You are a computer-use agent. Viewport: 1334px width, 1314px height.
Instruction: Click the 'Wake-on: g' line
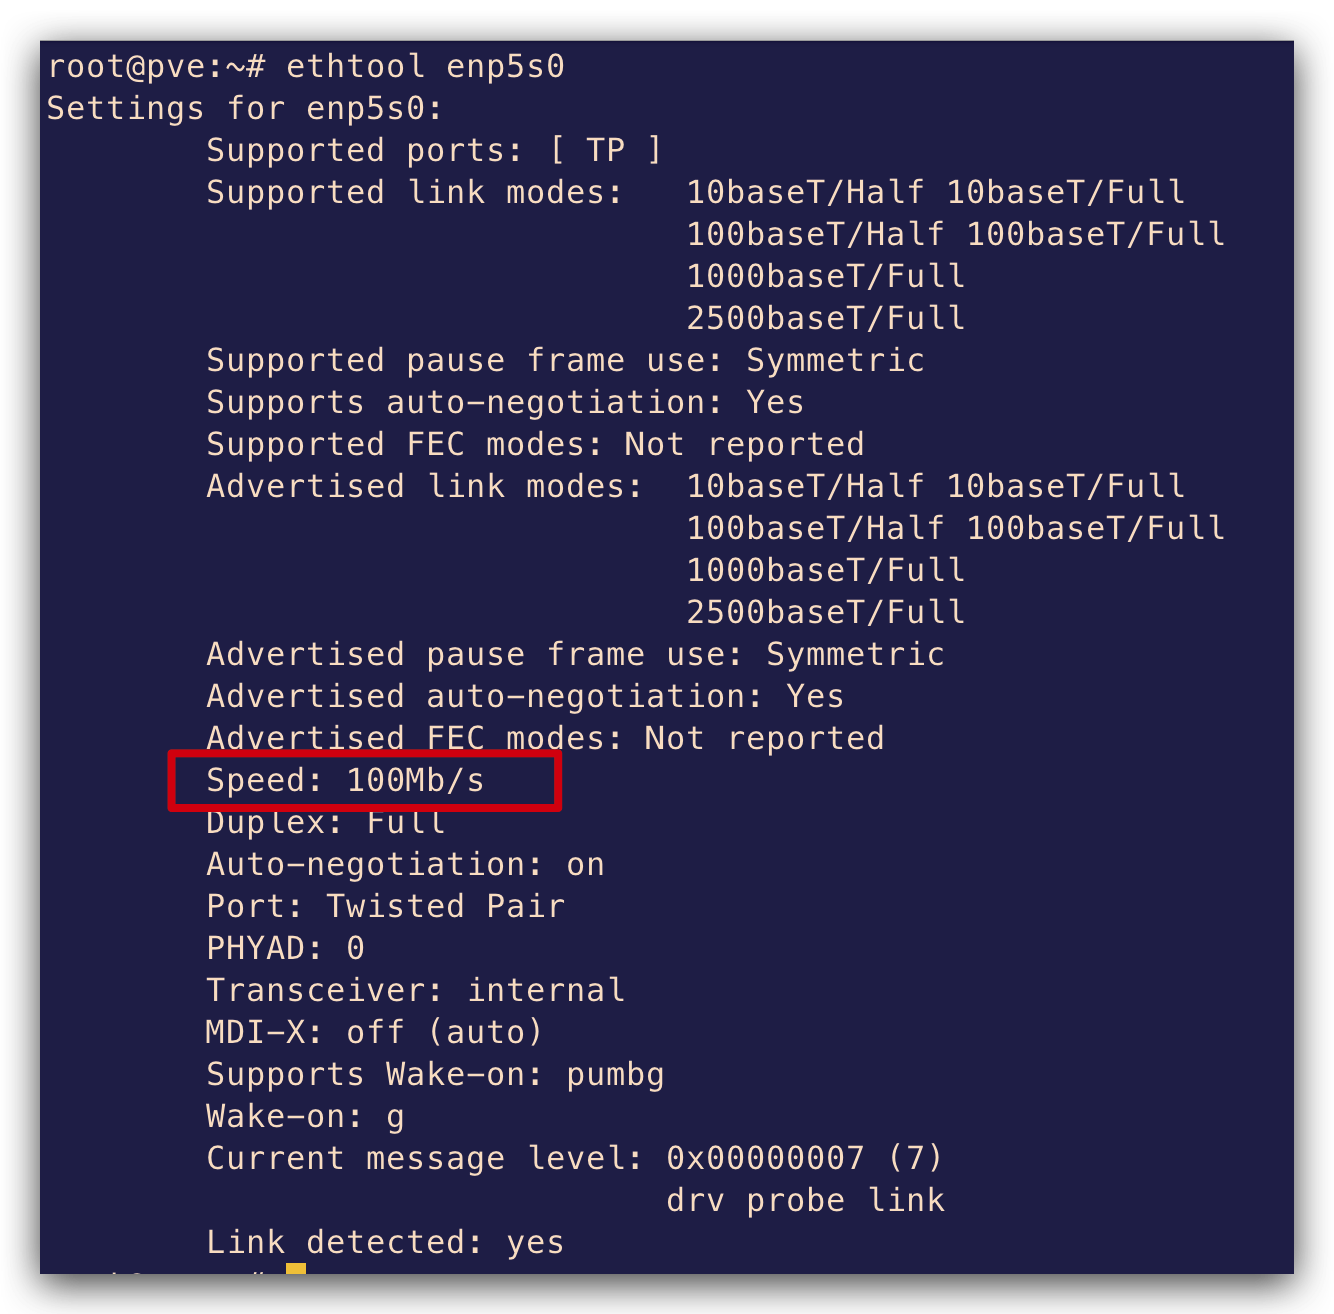tap(305, 1116)
